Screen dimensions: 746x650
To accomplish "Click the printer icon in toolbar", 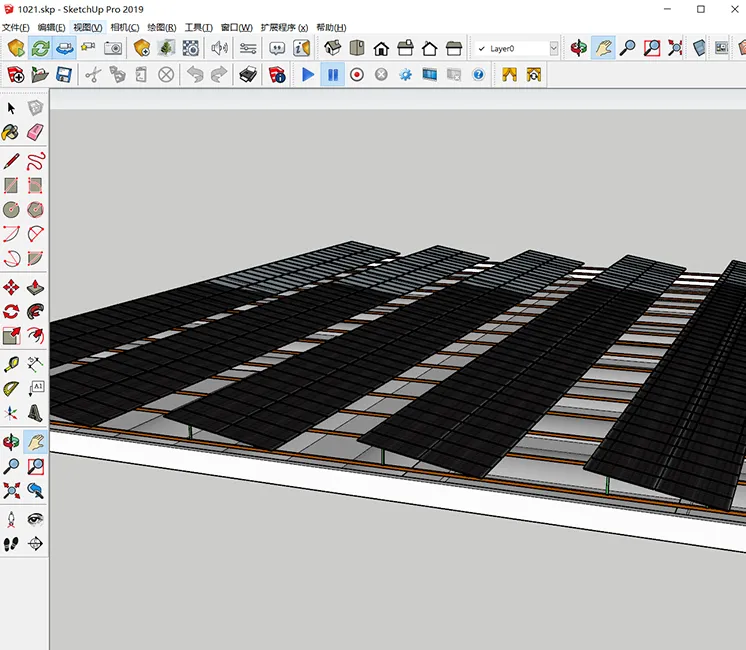I will (247, 74).
